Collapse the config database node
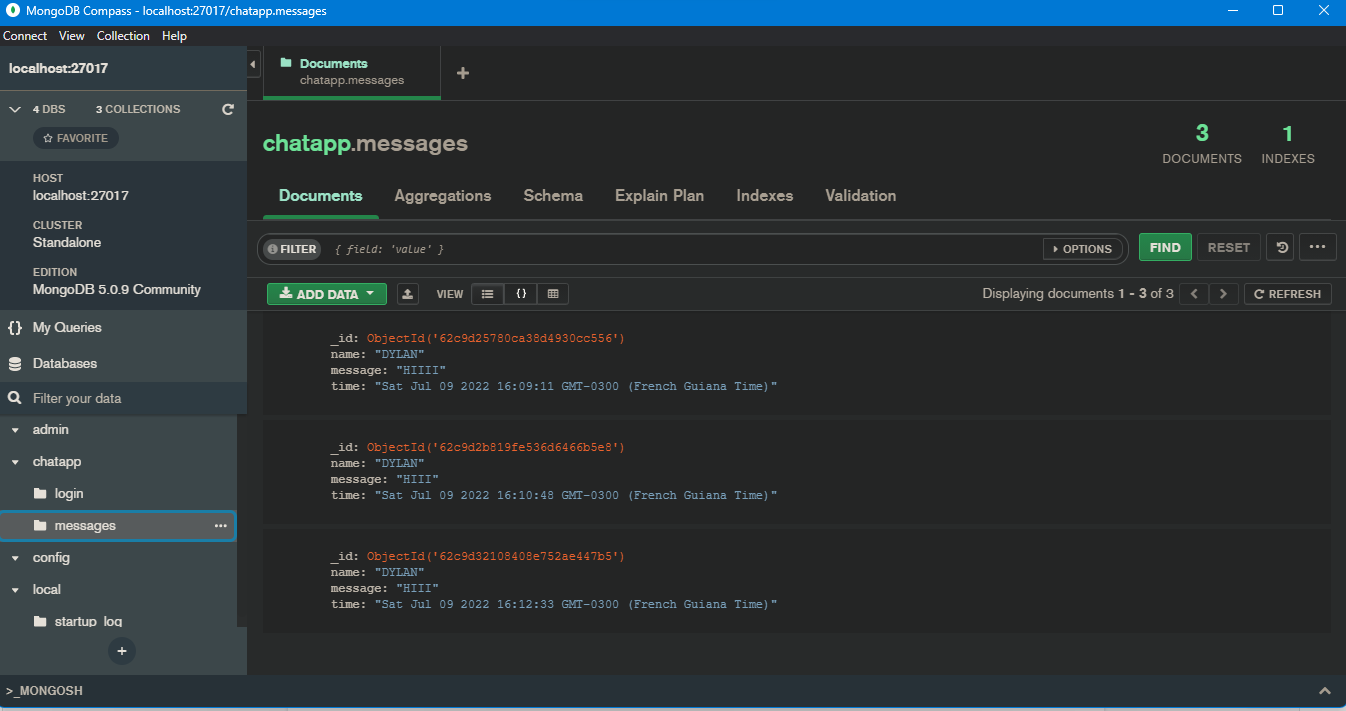The height and width of the screenshot is (711, 1346). 15,558
